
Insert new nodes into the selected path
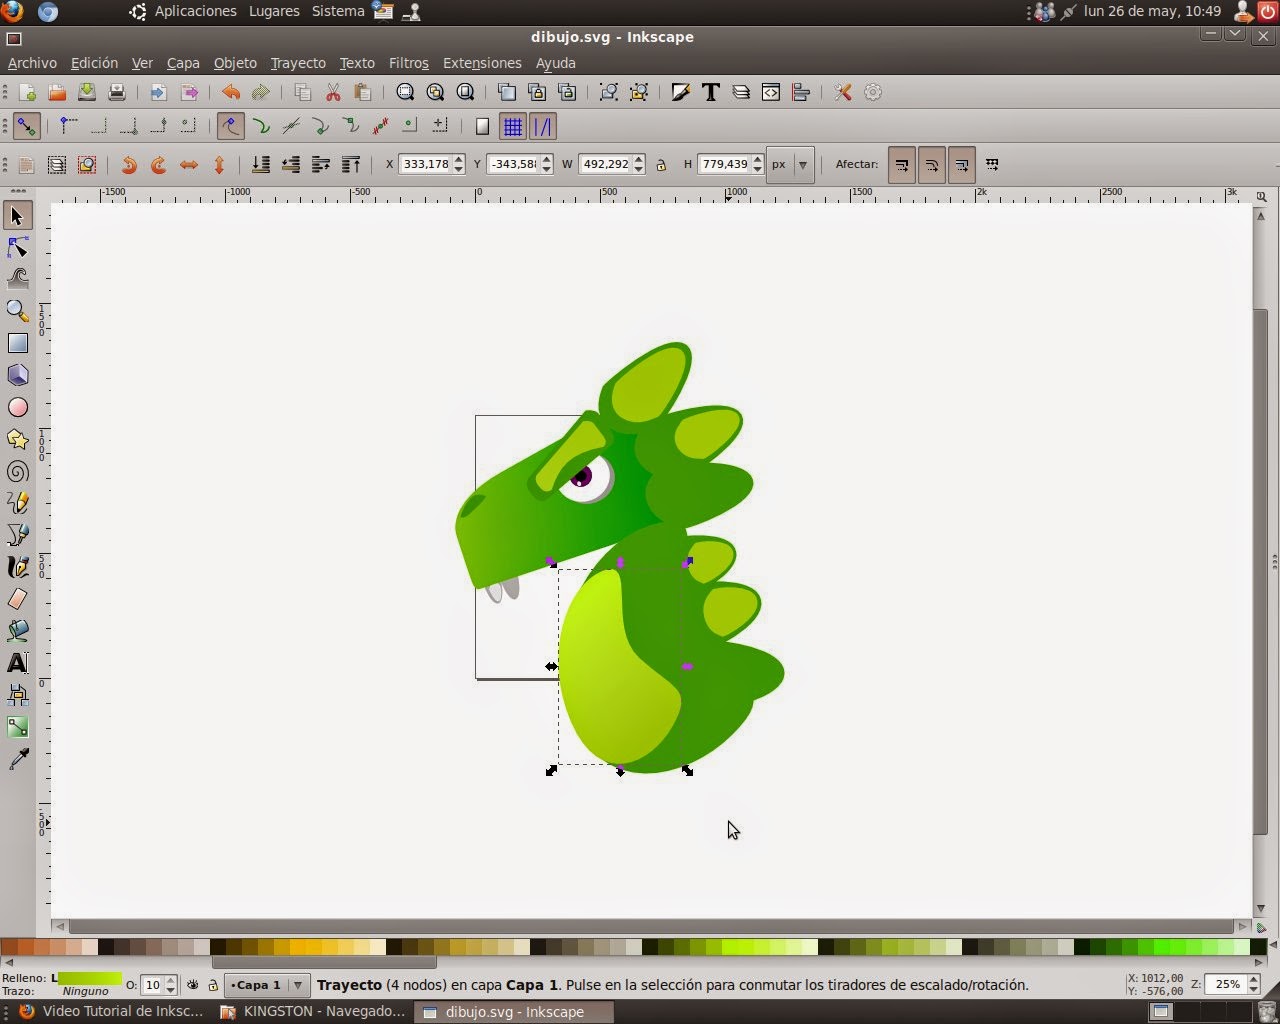67,126
